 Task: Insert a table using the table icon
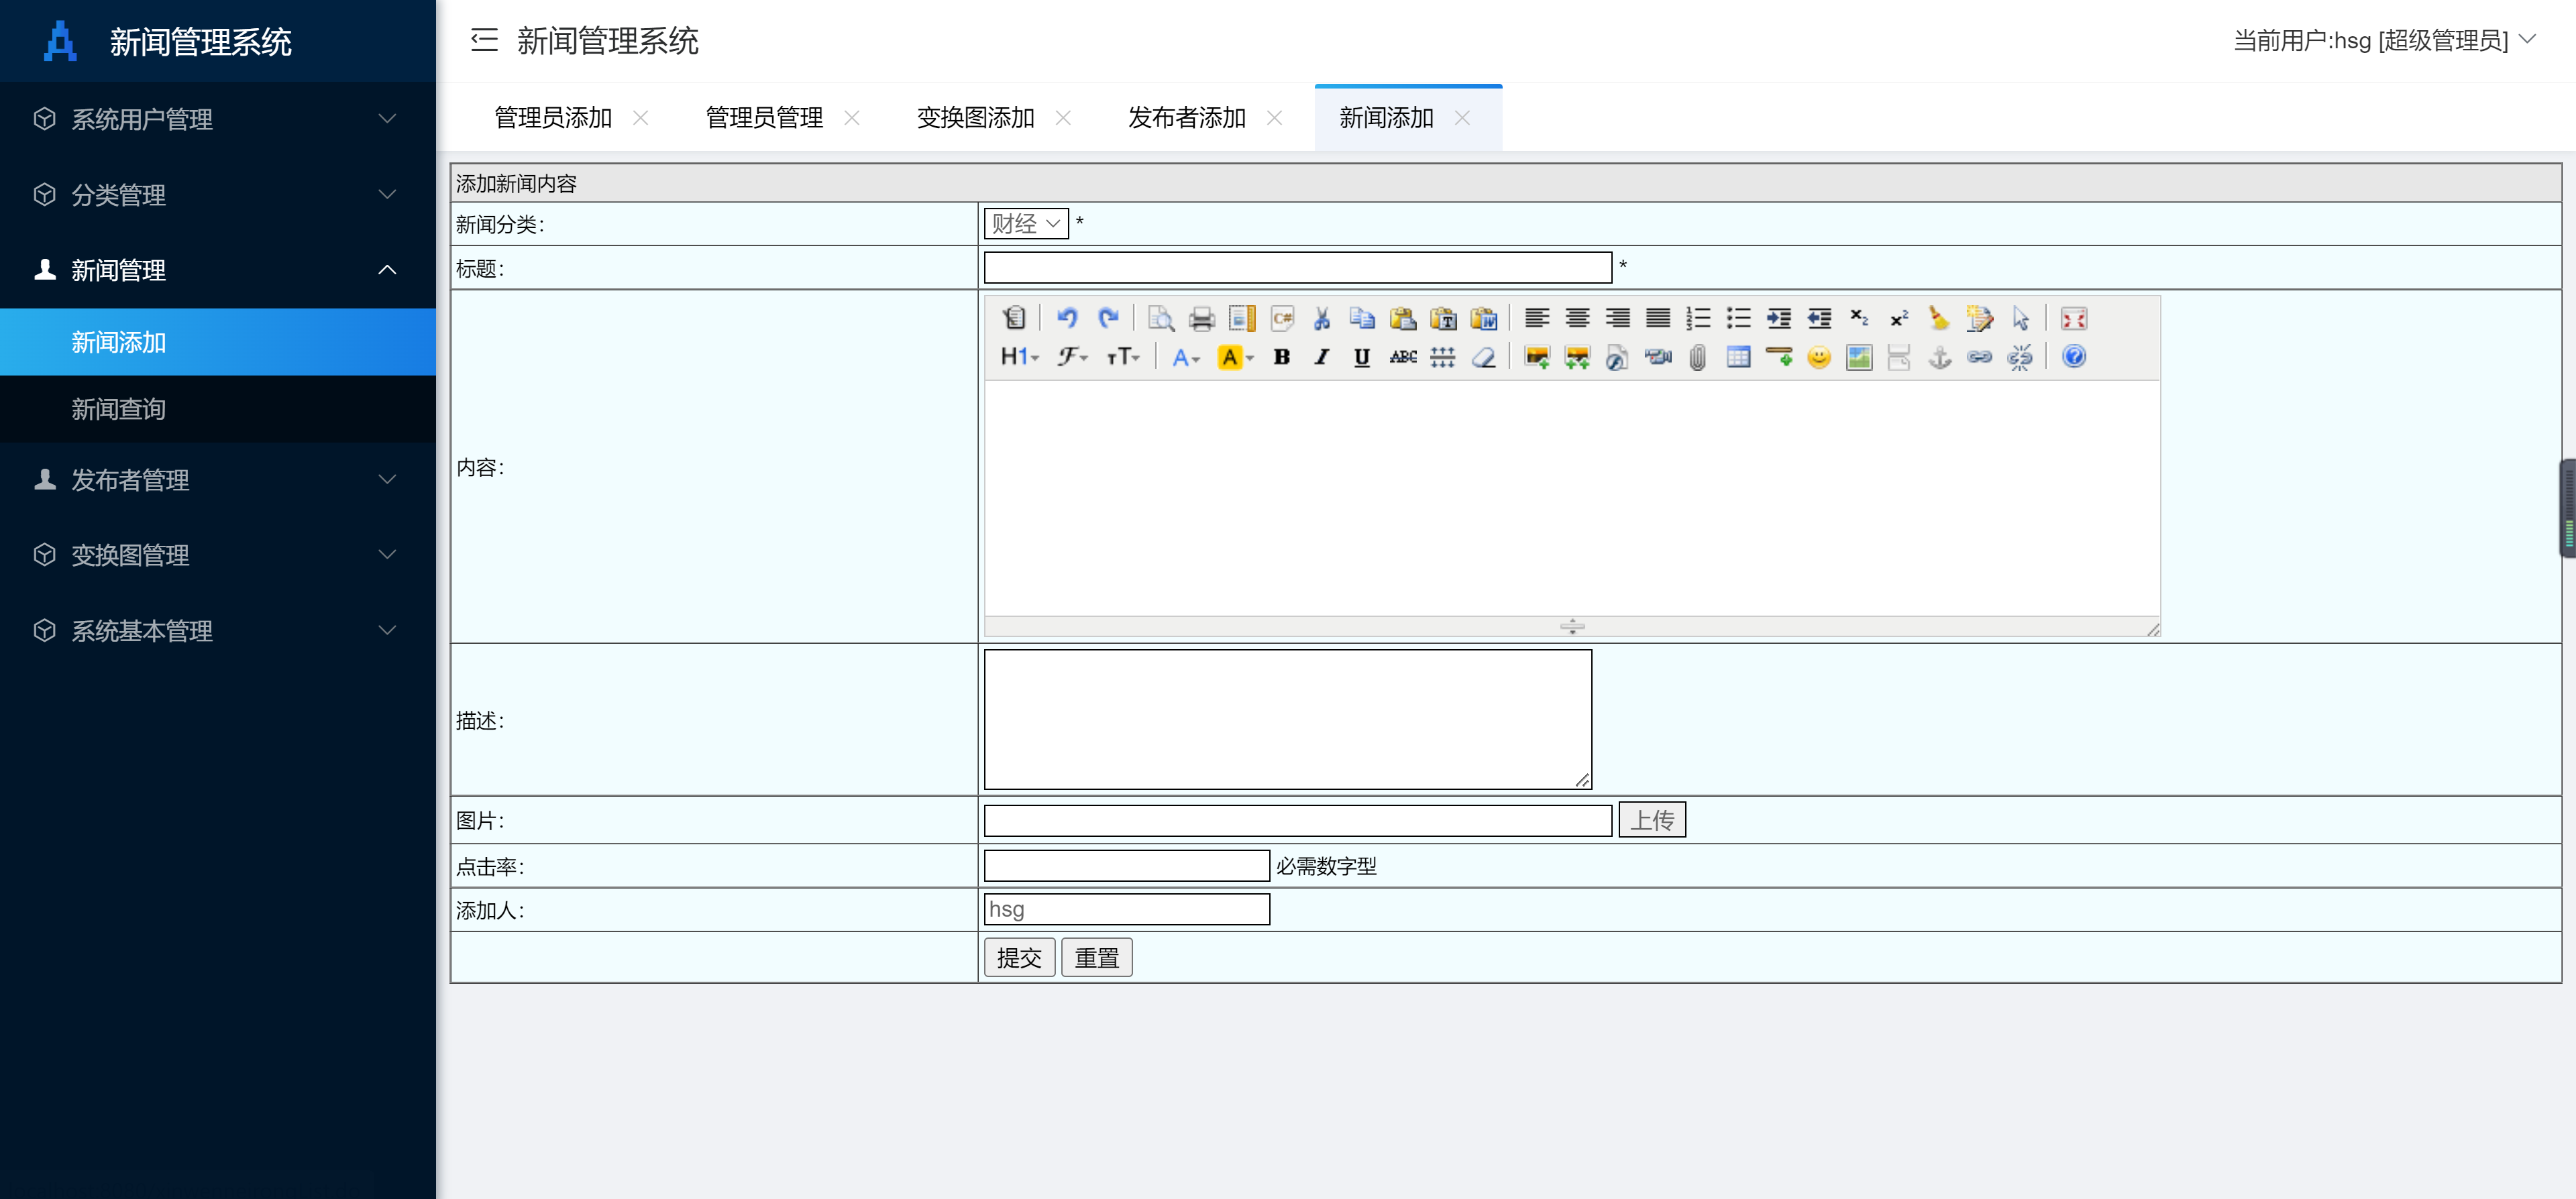pos(1738,357)
